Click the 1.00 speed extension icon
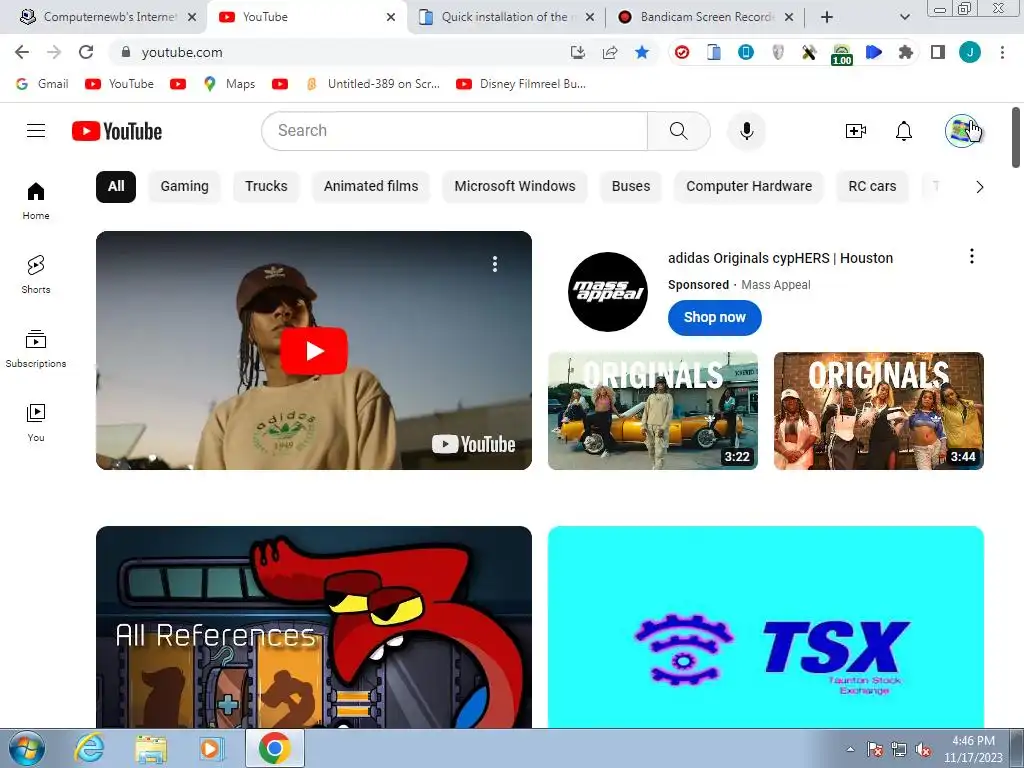1024x768 pixels. click(x=842, y=54)
